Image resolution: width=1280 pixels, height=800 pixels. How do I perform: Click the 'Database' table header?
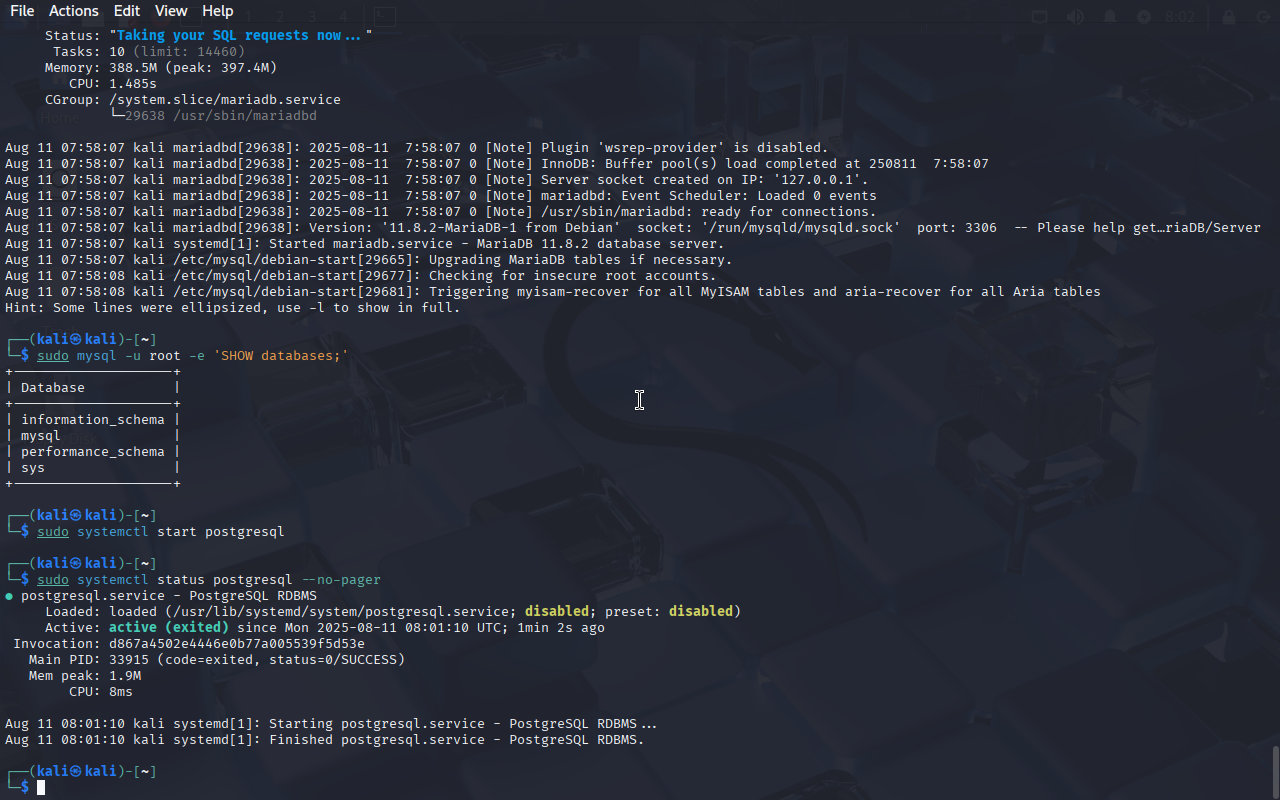(53, 387)
